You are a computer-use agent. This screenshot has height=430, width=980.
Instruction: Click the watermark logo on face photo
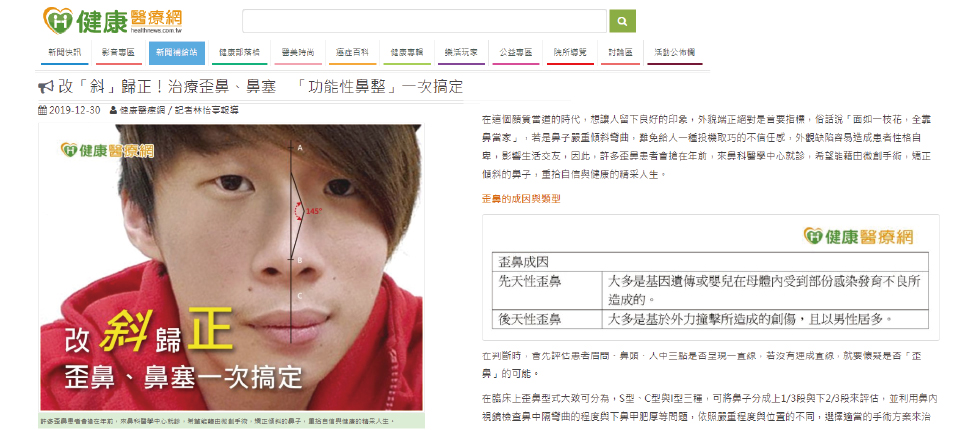[107, 150]
